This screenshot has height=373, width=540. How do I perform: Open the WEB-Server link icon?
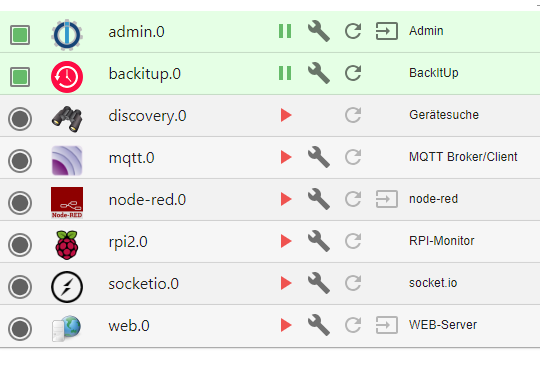click(387, 325)
